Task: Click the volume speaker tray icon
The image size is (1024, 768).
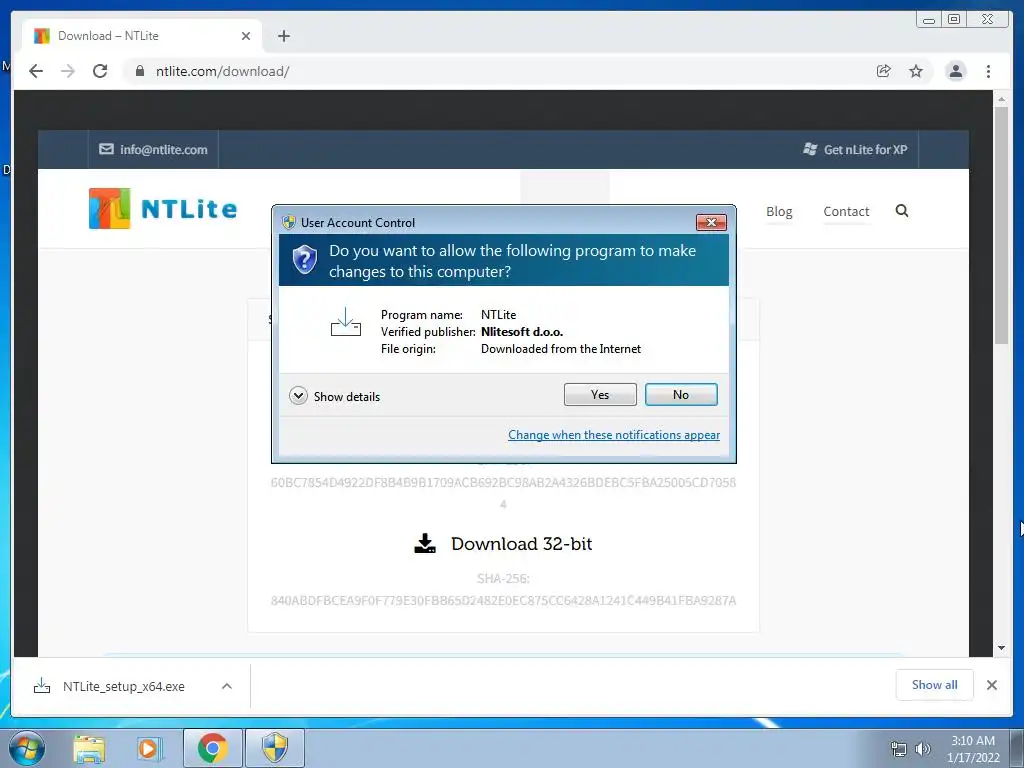Action: 923,749
